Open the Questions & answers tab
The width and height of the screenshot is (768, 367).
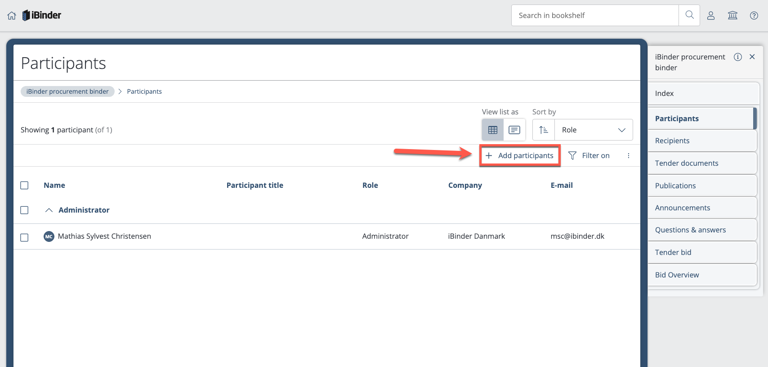pyautogui.click(x=702, y=230)
